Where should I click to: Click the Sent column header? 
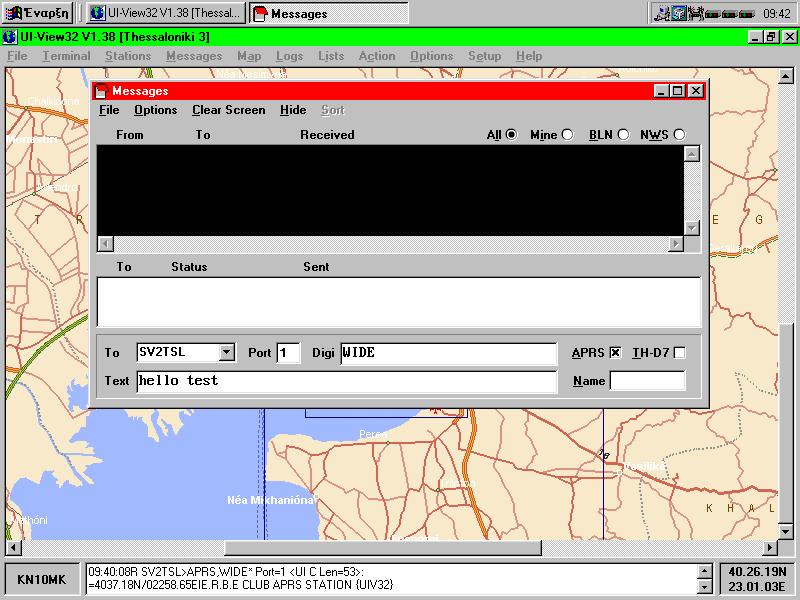pos(316,267)
